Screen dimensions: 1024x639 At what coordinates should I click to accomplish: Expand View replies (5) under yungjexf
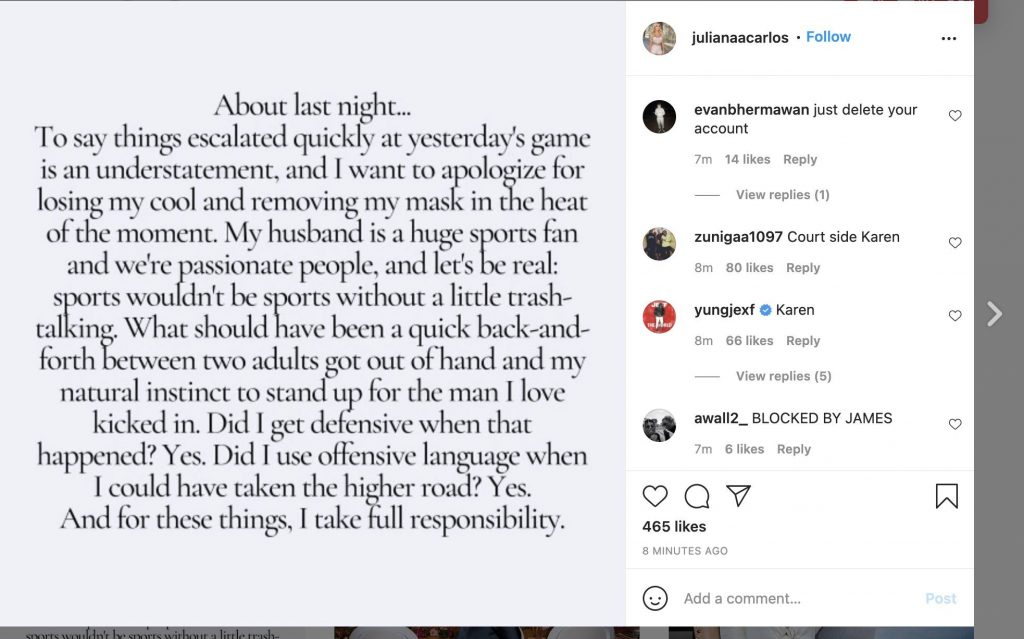coord(782,376)
